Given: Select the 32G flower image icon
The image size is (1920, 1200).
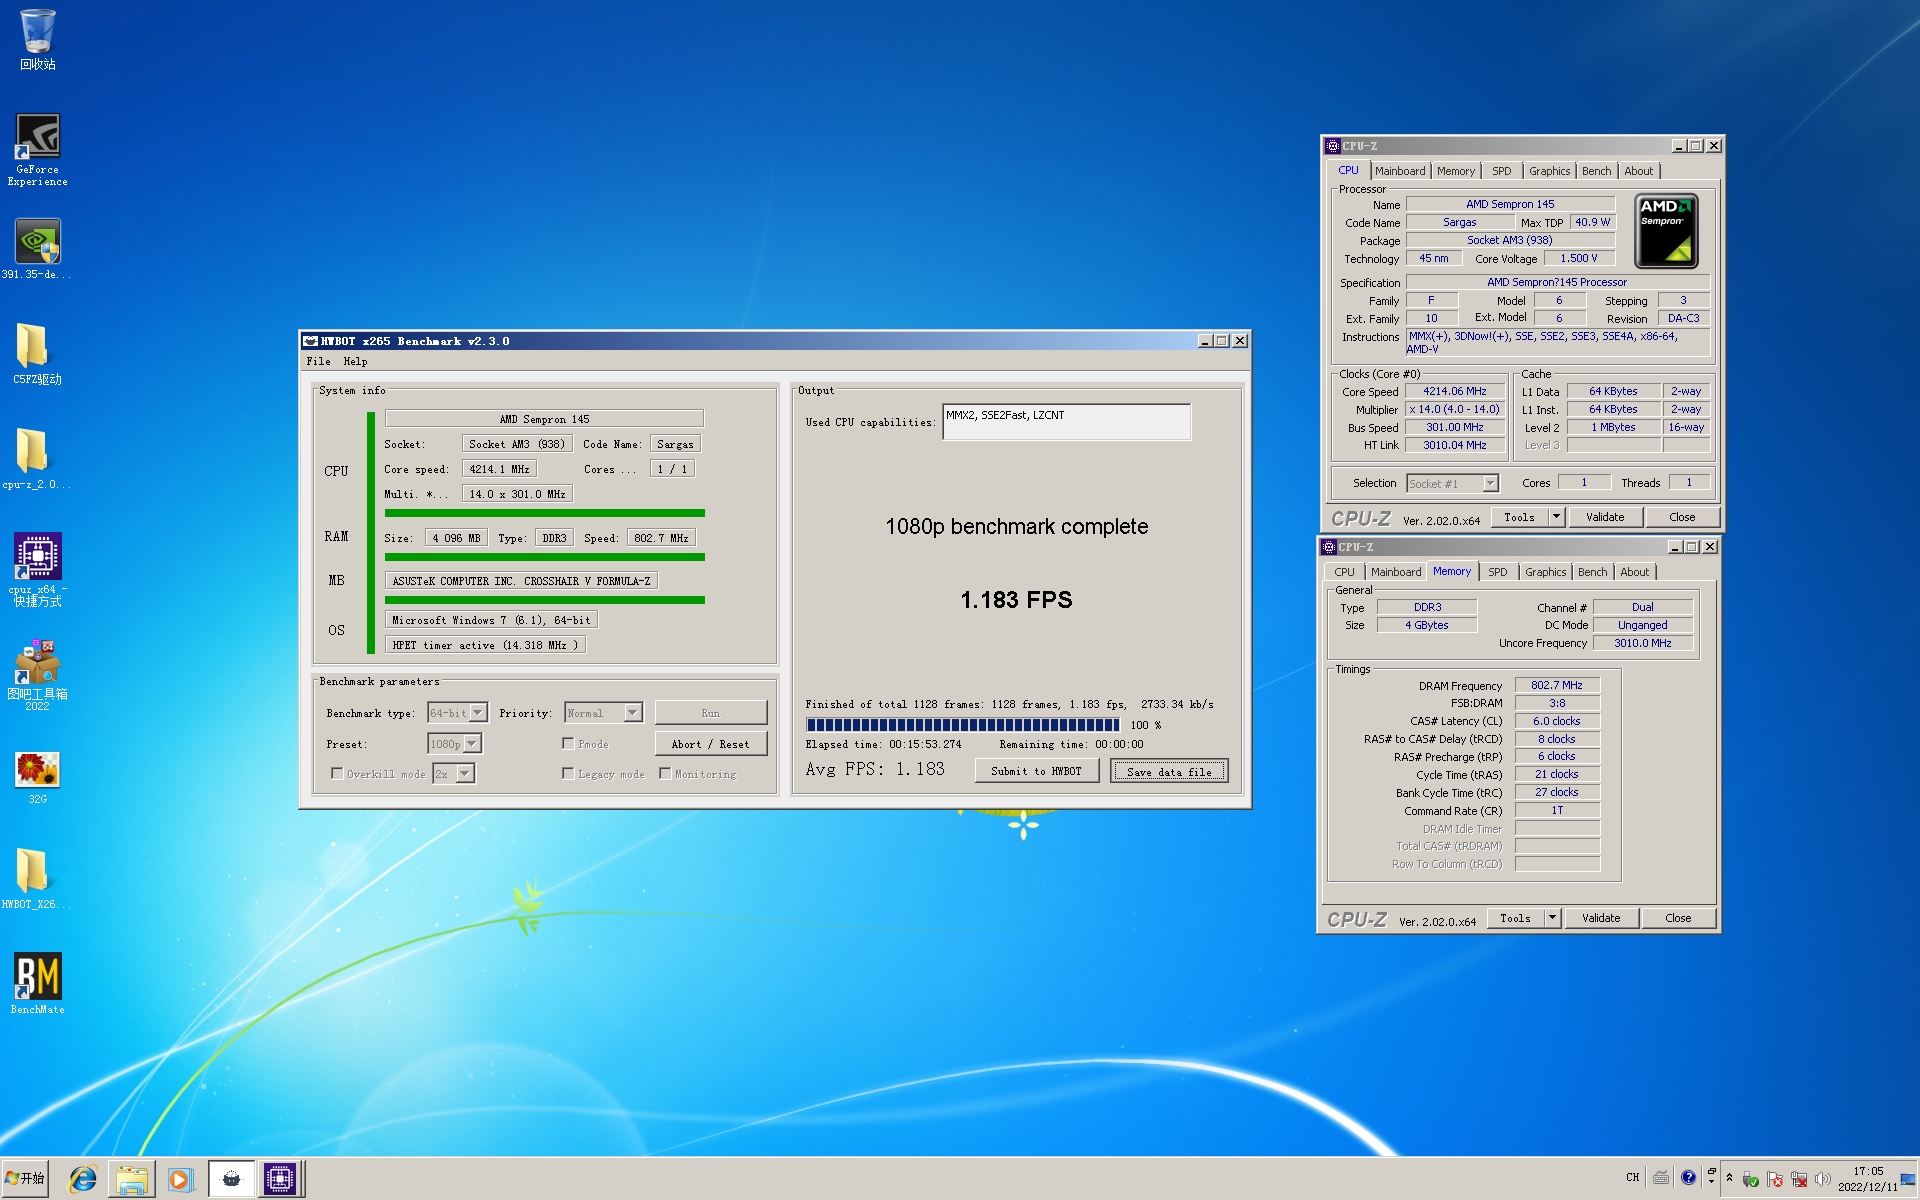Looking at the screenshot, I should (37, 778).
